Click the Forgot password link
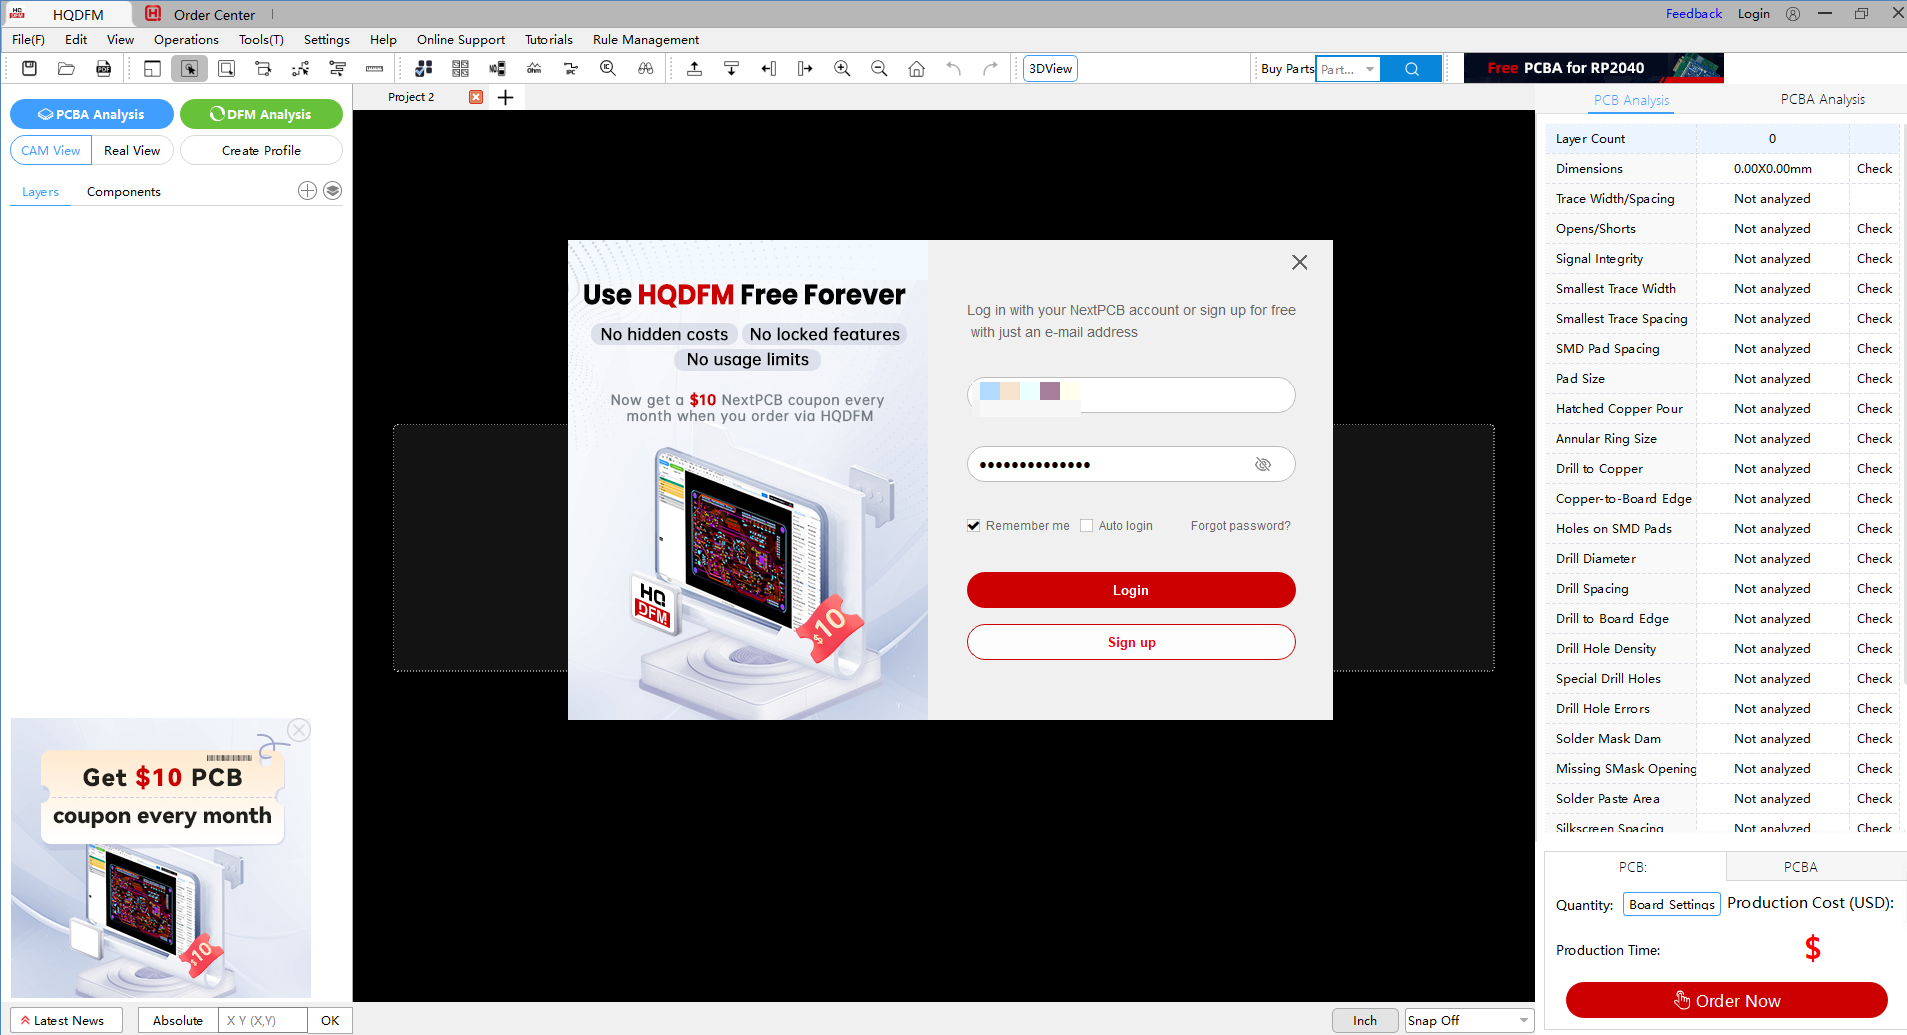 (1240, 526)
